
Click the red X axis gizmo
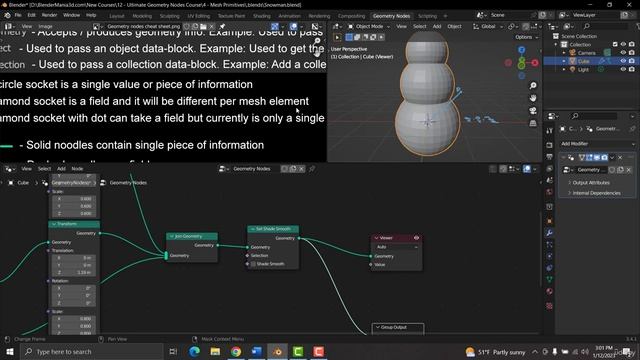(535, 63)
